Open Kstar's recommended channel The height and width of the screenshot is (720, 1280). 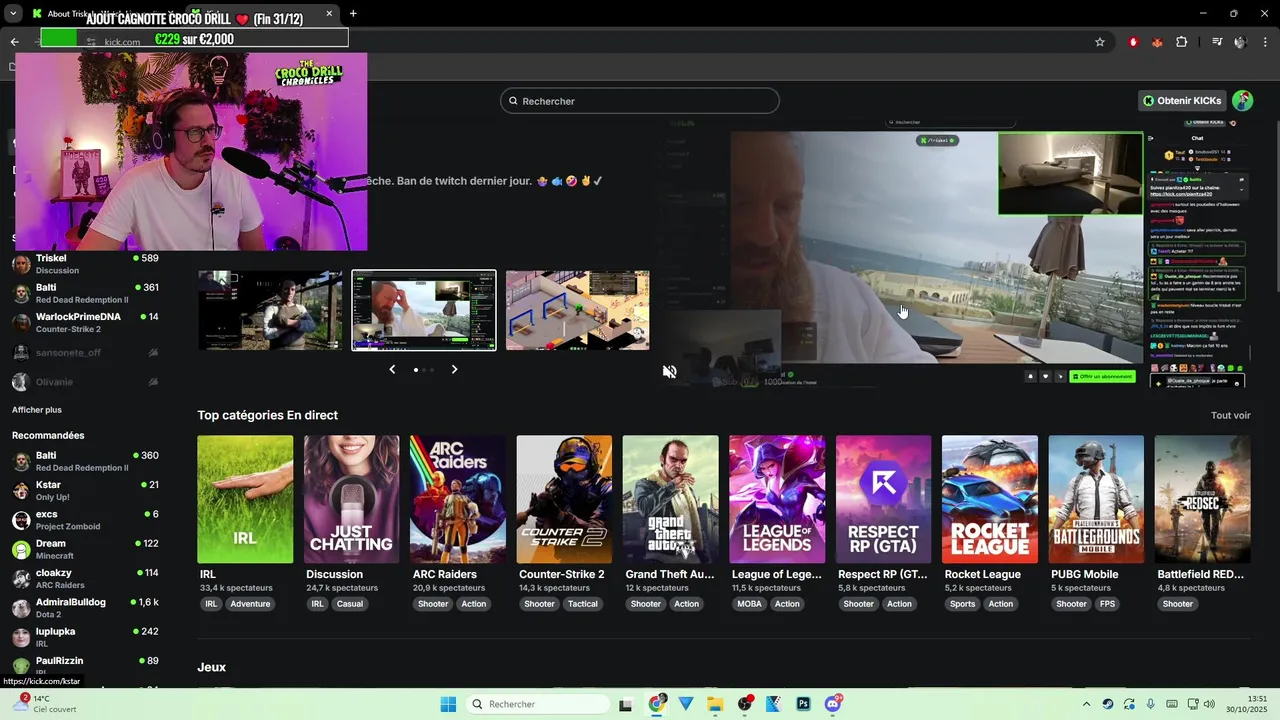tap(85, 490)
